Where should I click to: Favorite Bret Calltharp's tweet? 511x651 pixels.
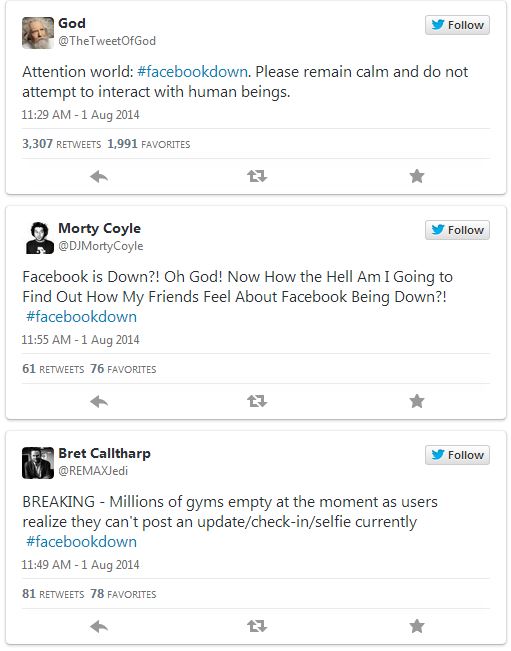[417, 626]
